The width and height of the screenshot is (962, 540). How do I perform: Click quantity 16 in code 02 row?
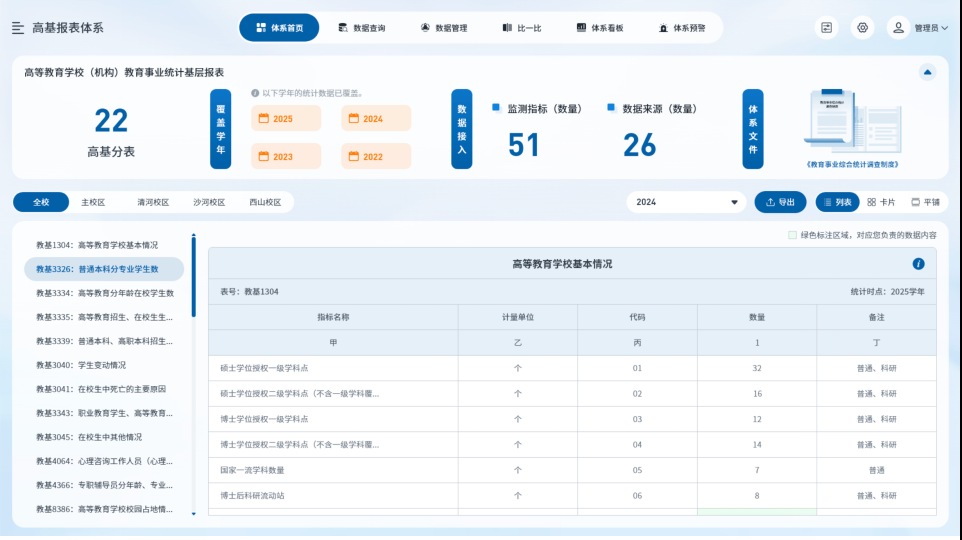point(757,394)
